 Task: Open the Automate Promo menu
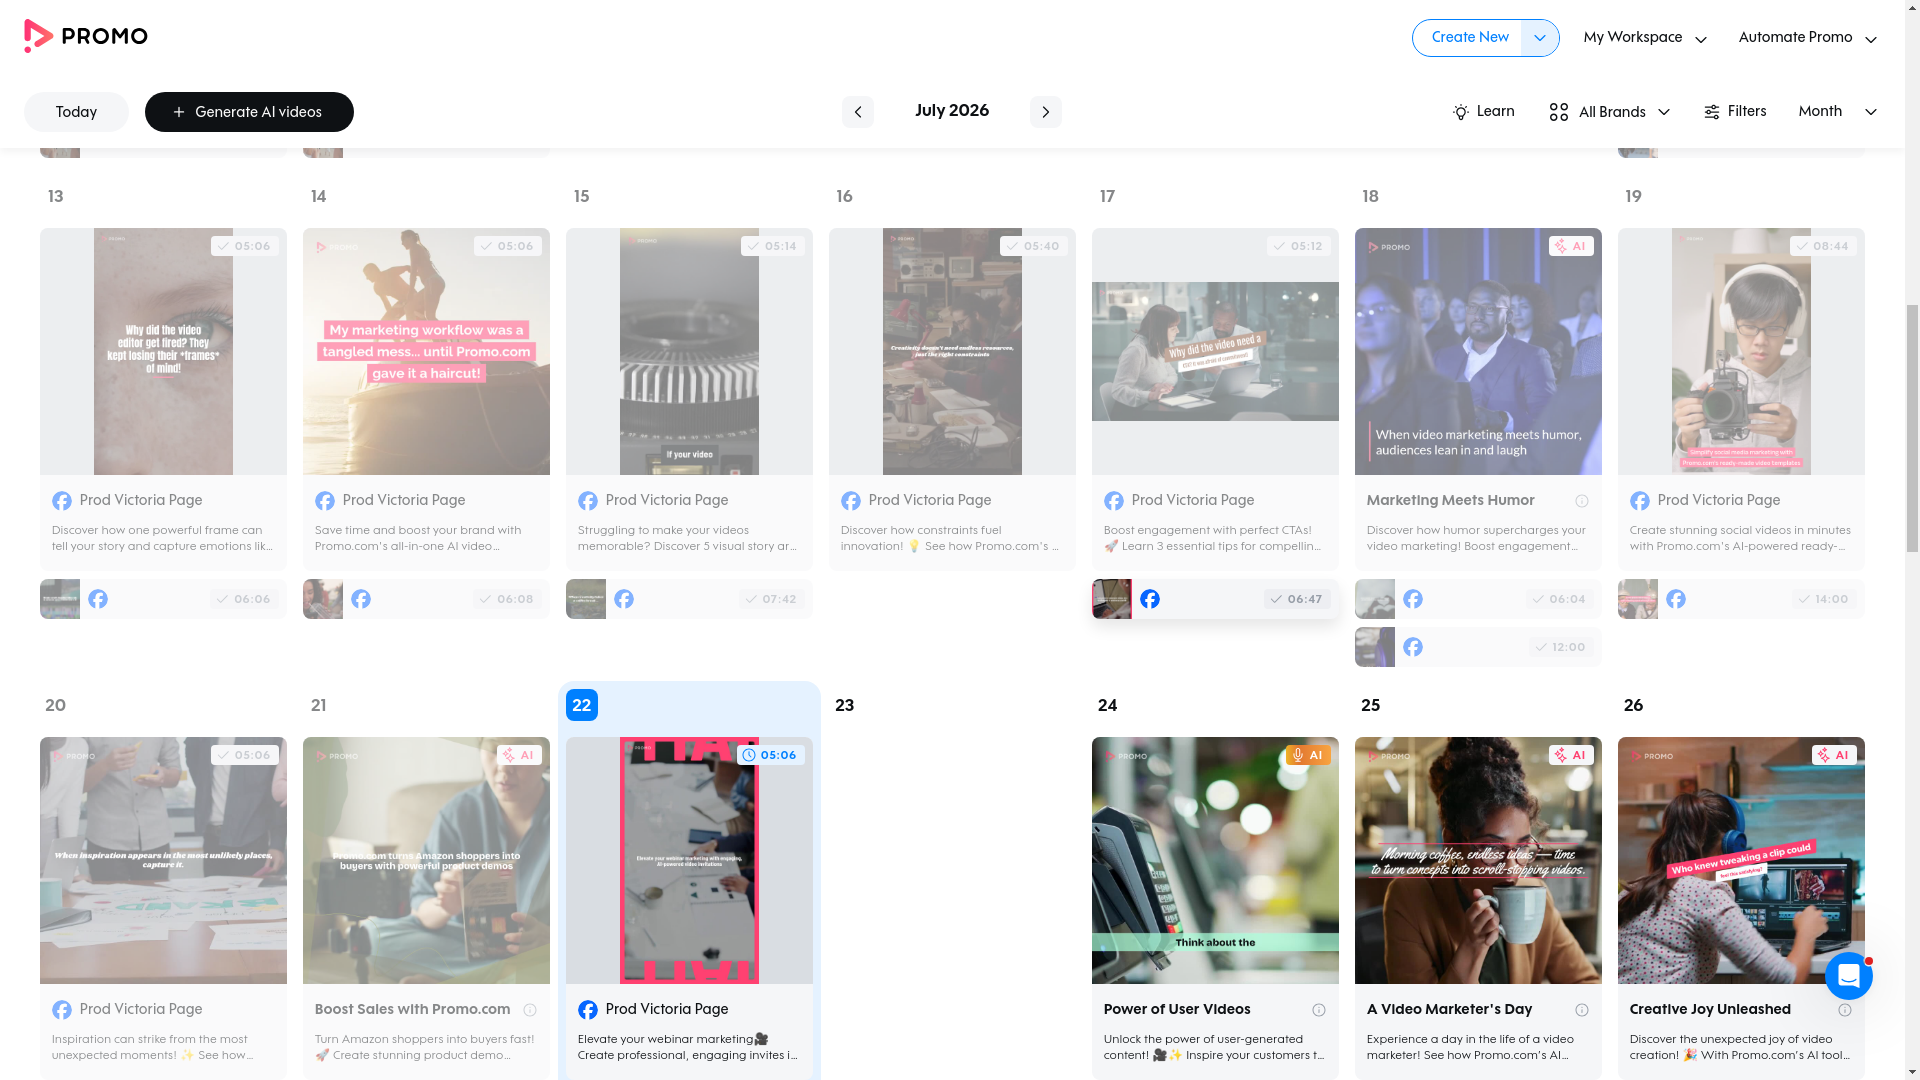(x=1807, y=38)
